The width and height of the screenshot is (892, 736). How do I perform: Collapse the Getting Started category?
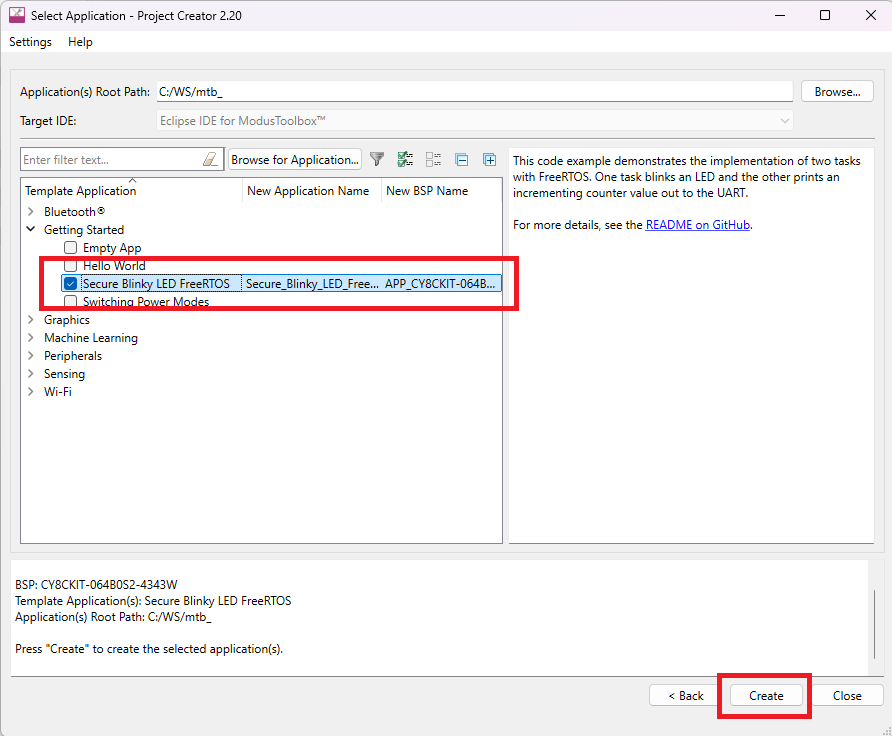point(31,230)
